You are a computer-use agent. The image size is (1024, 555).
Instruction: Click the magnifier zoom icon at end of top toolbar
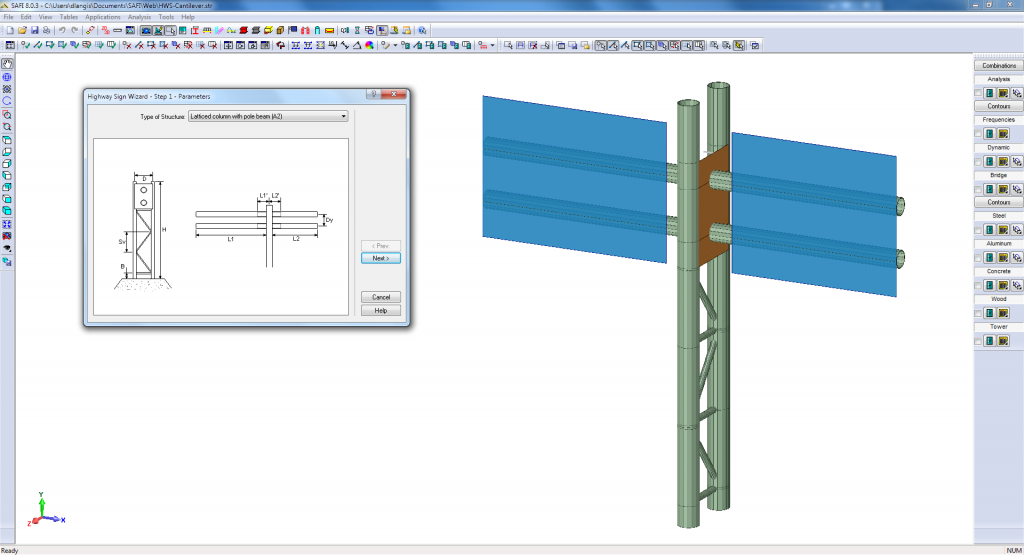point(423,31)
